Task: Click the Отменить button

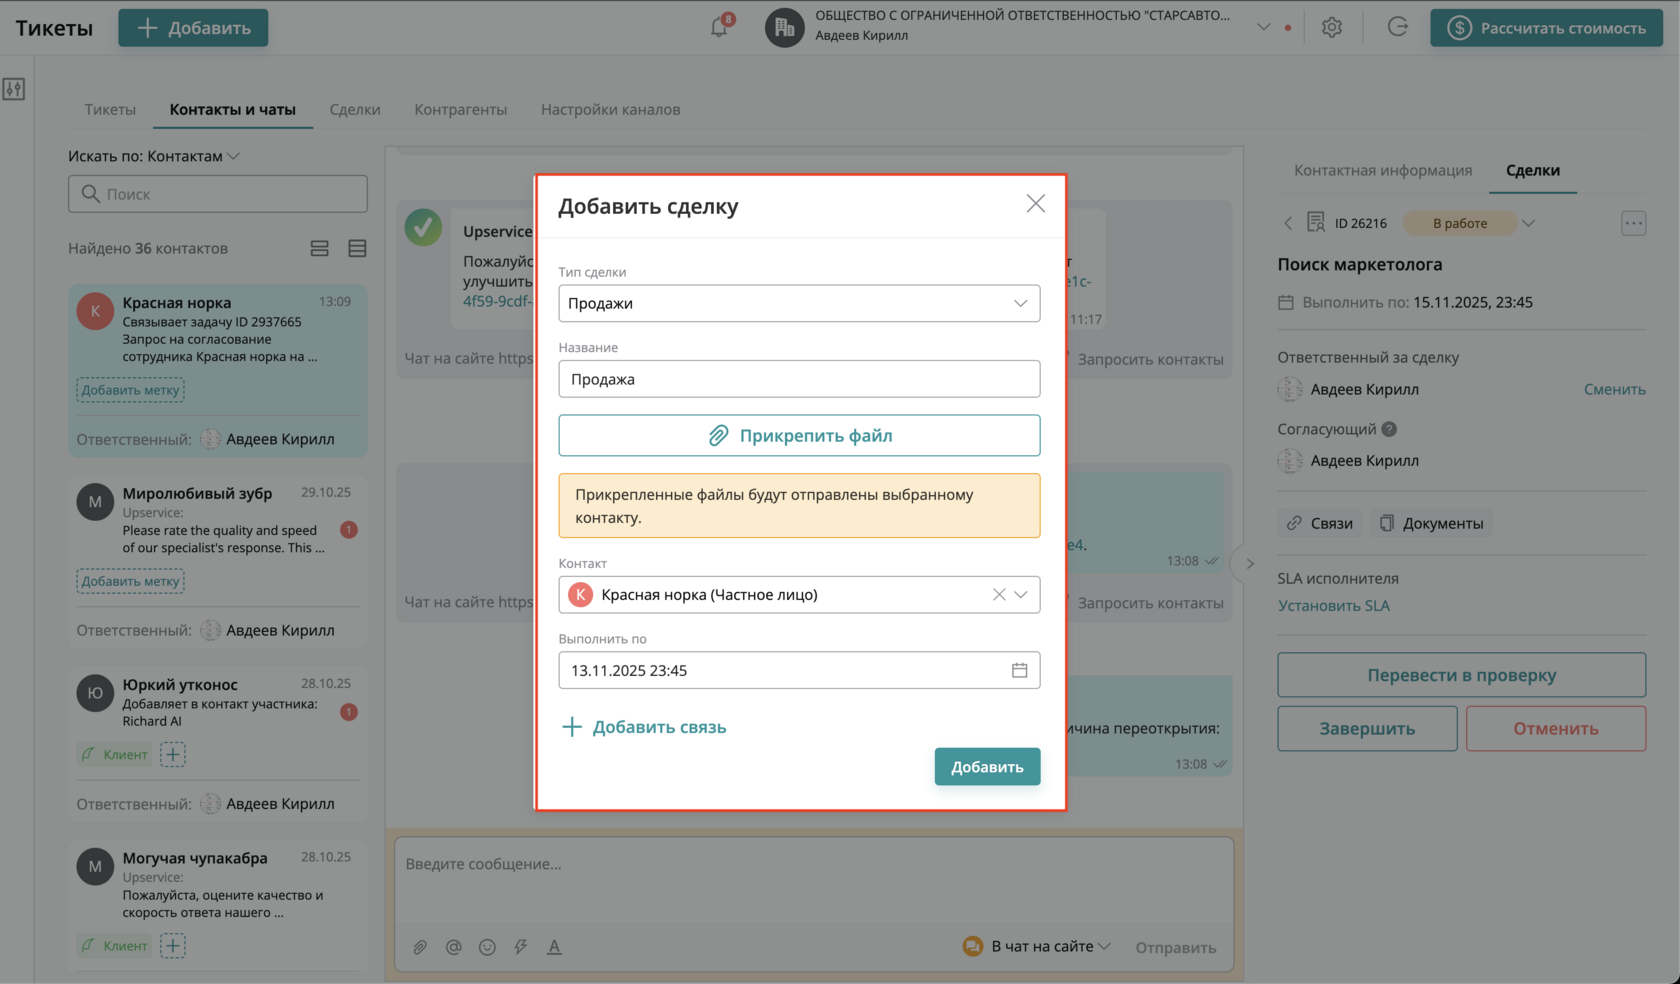Action: [x=1556, y=728]
